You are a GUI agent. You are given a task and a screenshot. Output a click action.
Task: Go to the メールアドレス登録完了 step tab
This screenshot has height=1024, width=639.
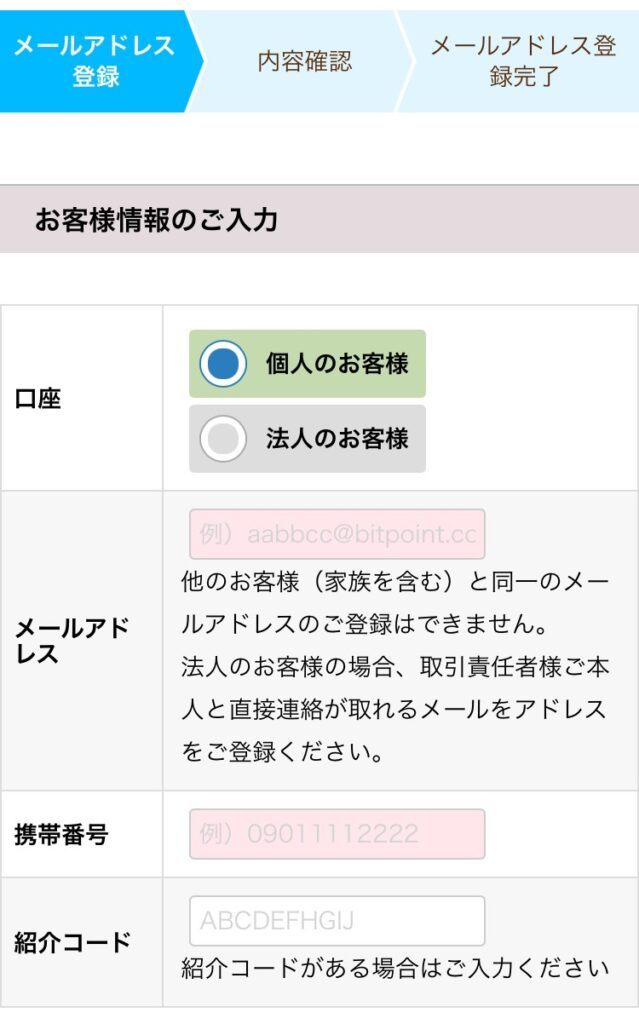click(x=523, y=61)
